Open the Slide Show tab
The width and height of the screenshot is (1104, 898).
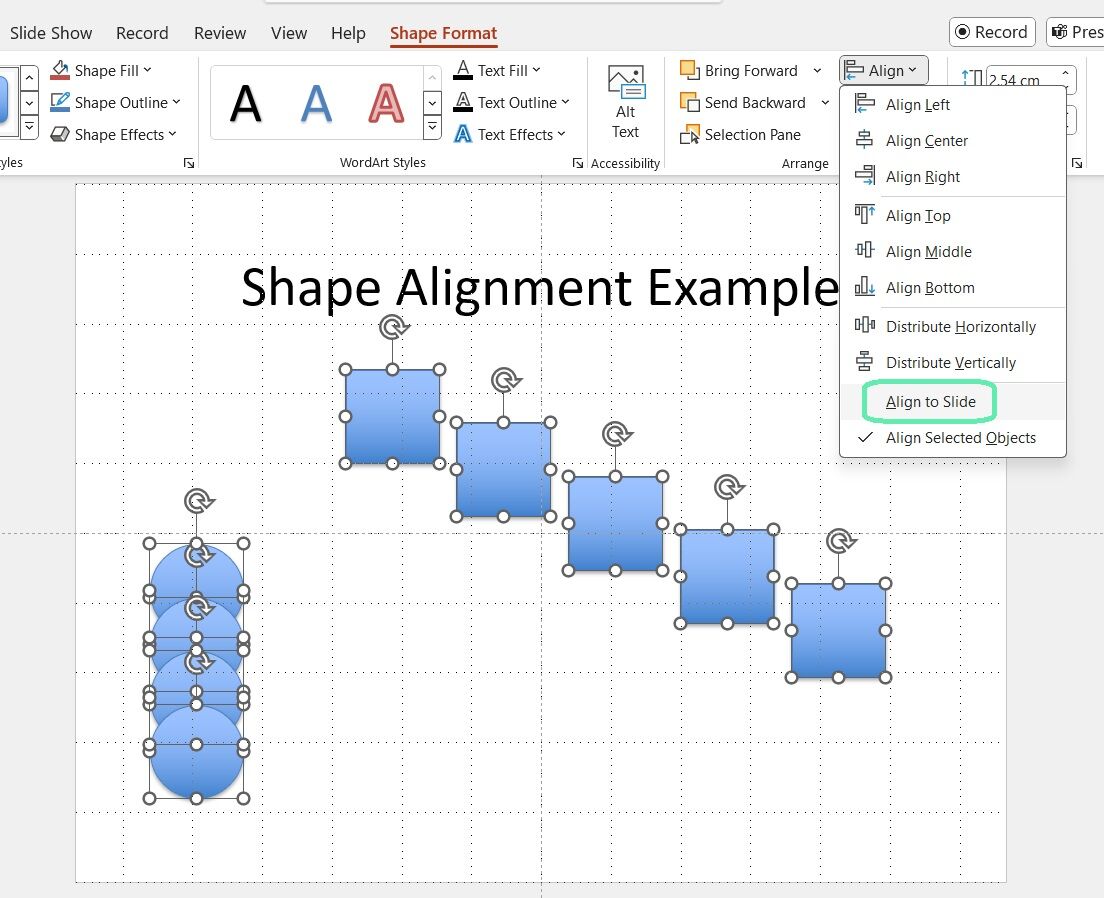51,33
